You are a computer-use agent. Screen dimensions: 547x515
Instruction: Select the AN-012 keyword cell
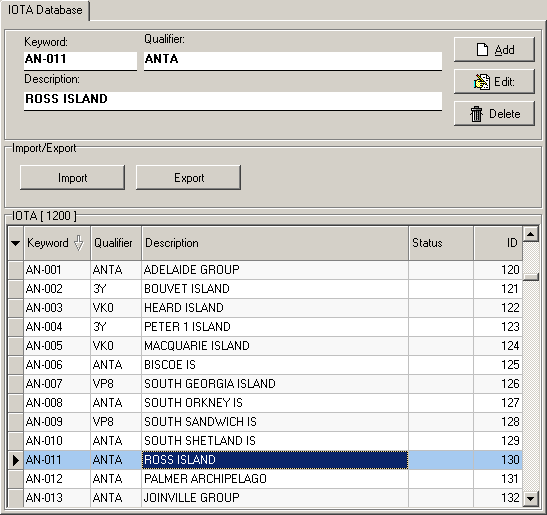point(57,479)
